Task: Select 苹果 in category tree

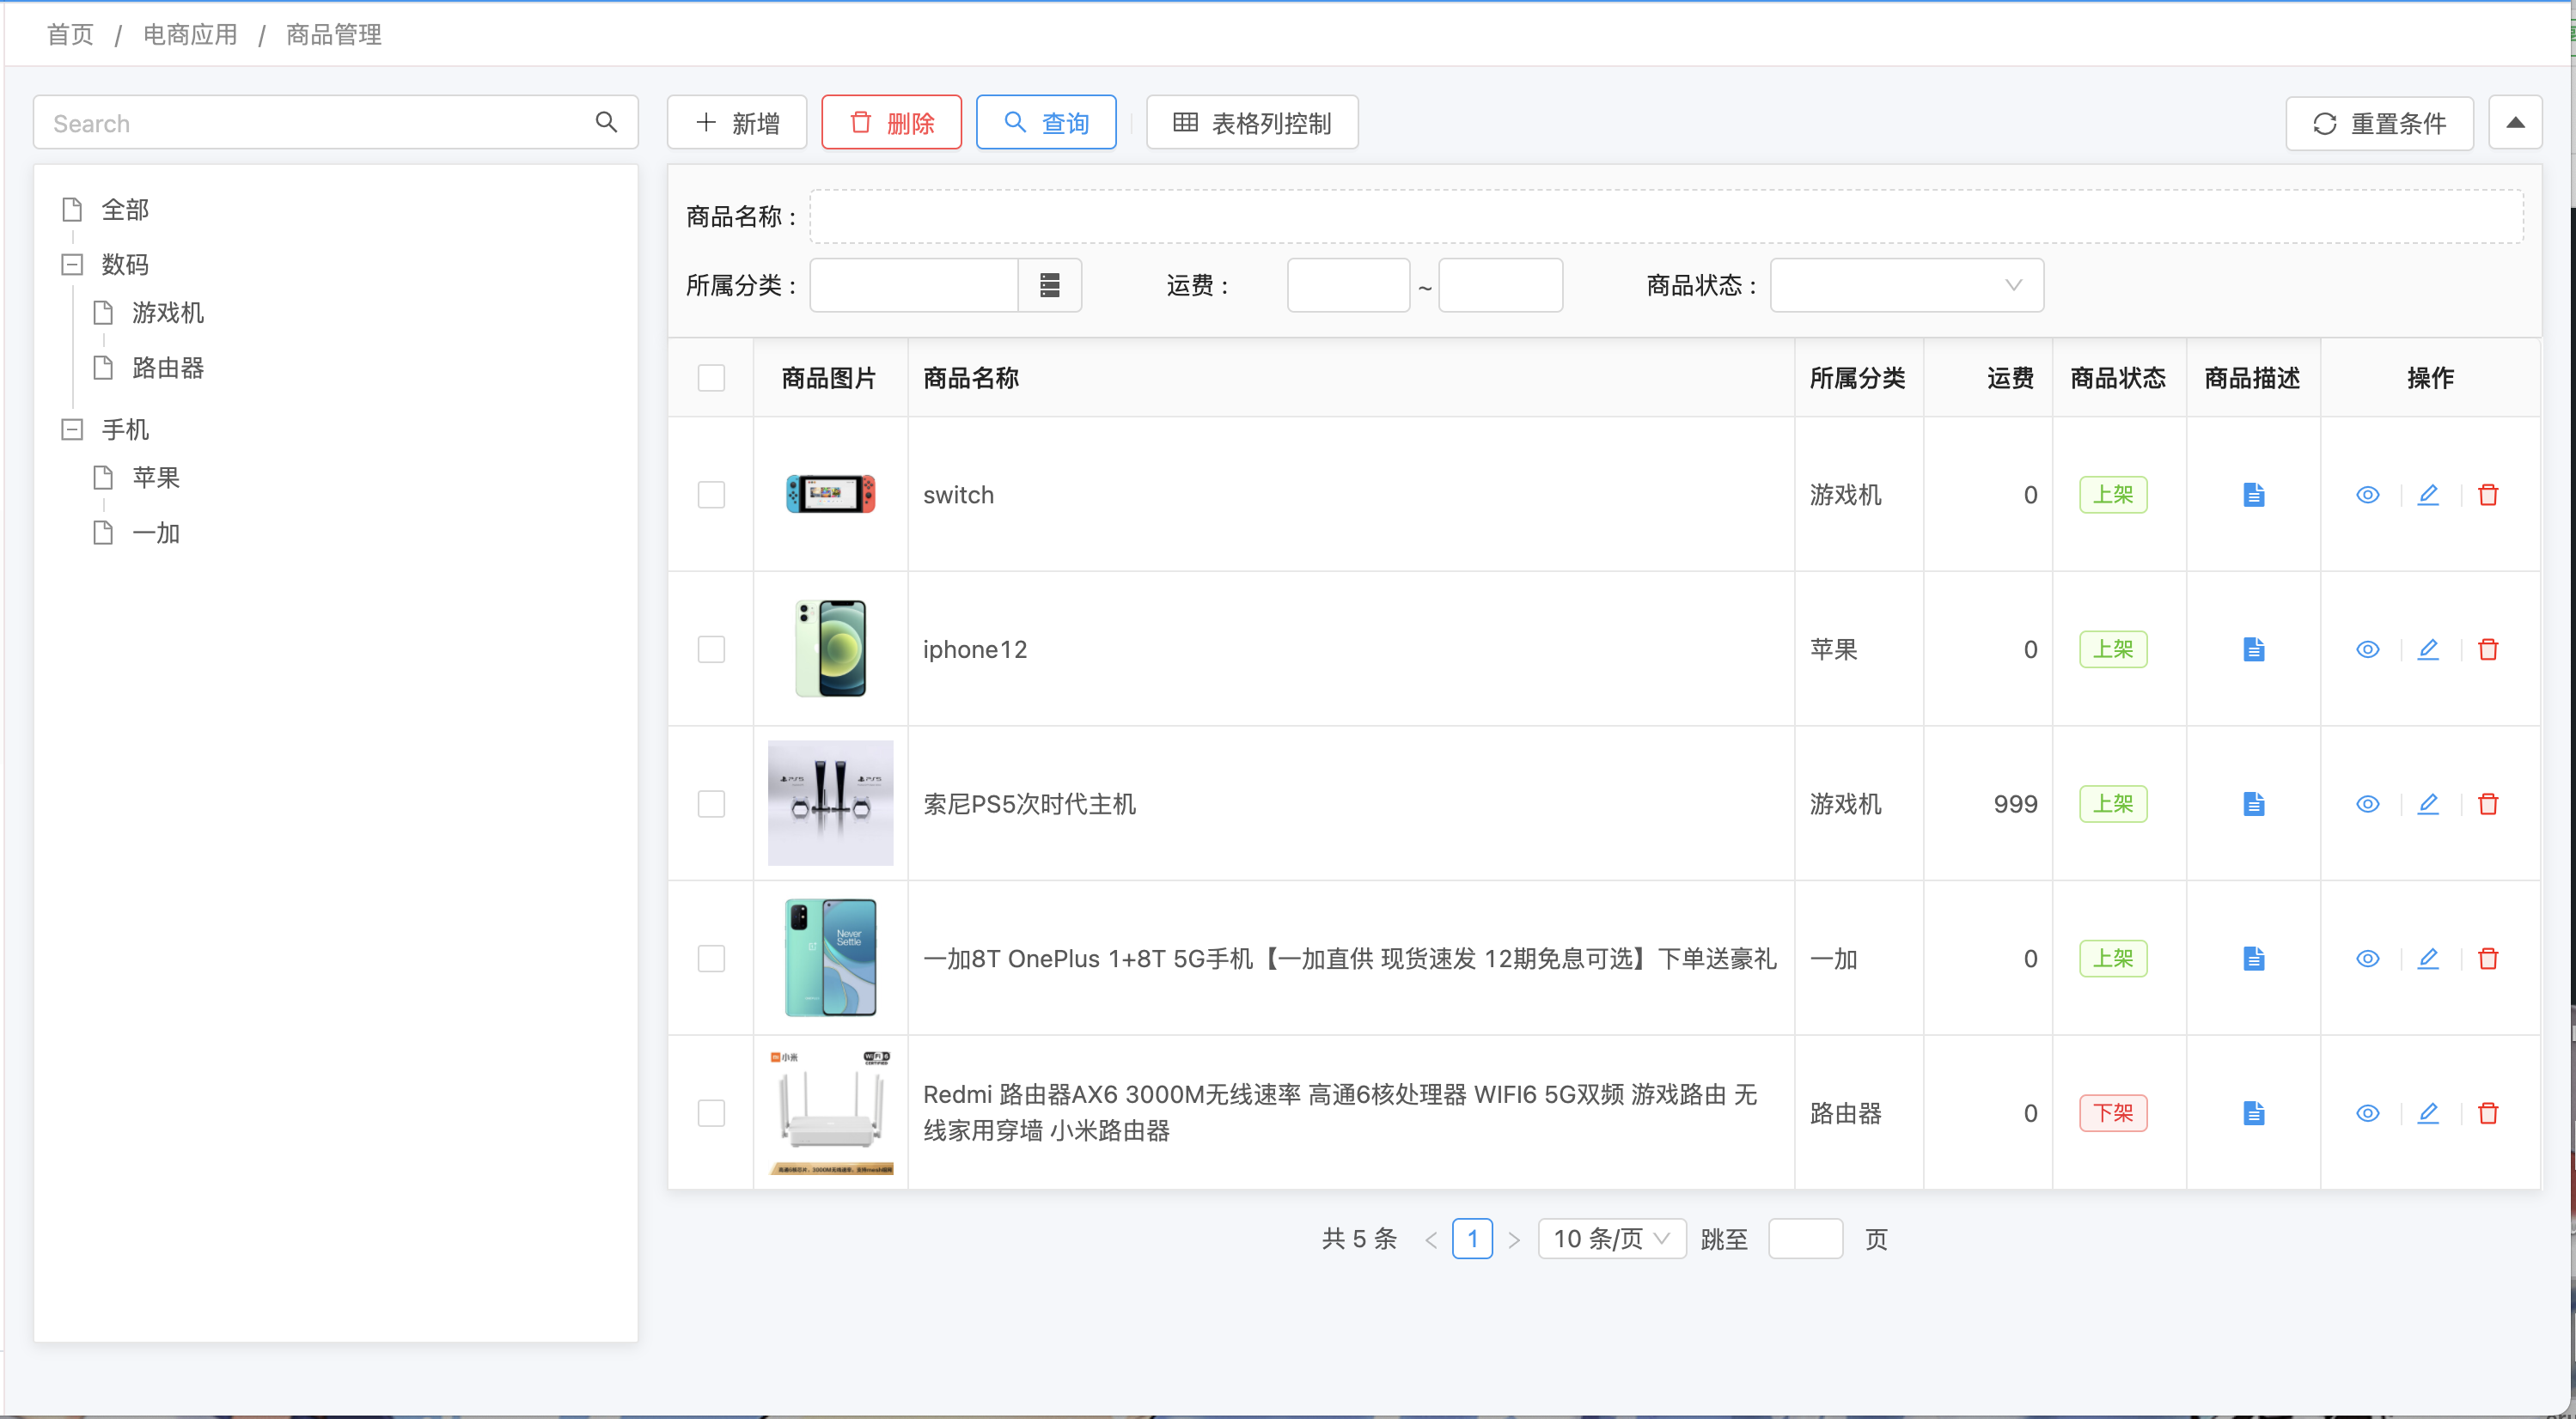Action: tap(156, 478)
